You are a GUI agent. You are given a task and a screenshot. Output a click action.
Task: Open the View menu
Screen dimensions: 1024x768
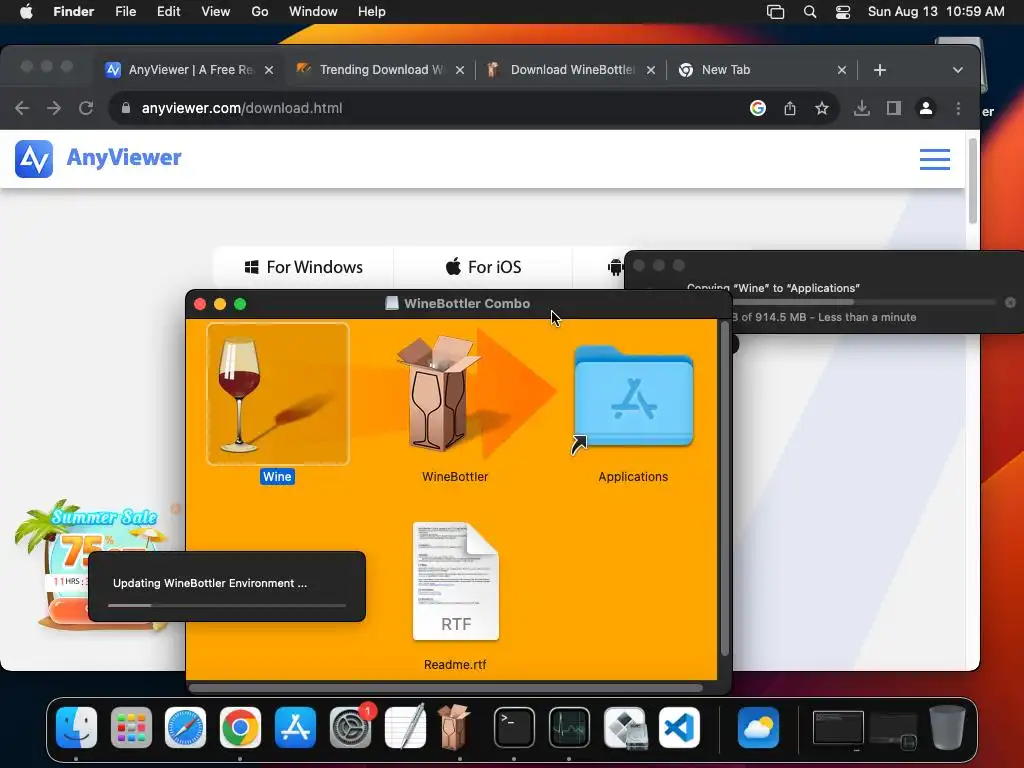point(216,12)
